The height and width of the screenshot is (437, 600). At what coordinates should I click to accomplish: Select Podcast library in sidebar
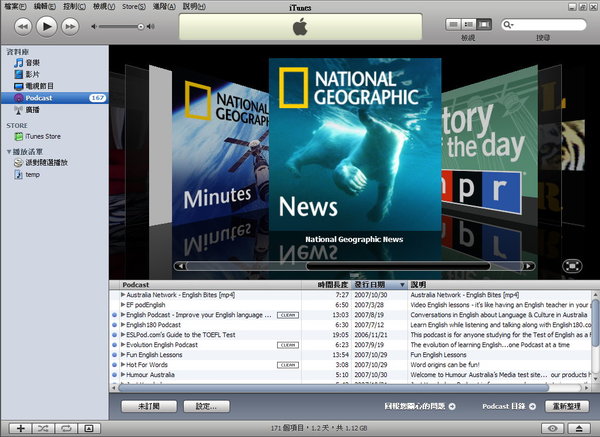(x=54, y=98)
